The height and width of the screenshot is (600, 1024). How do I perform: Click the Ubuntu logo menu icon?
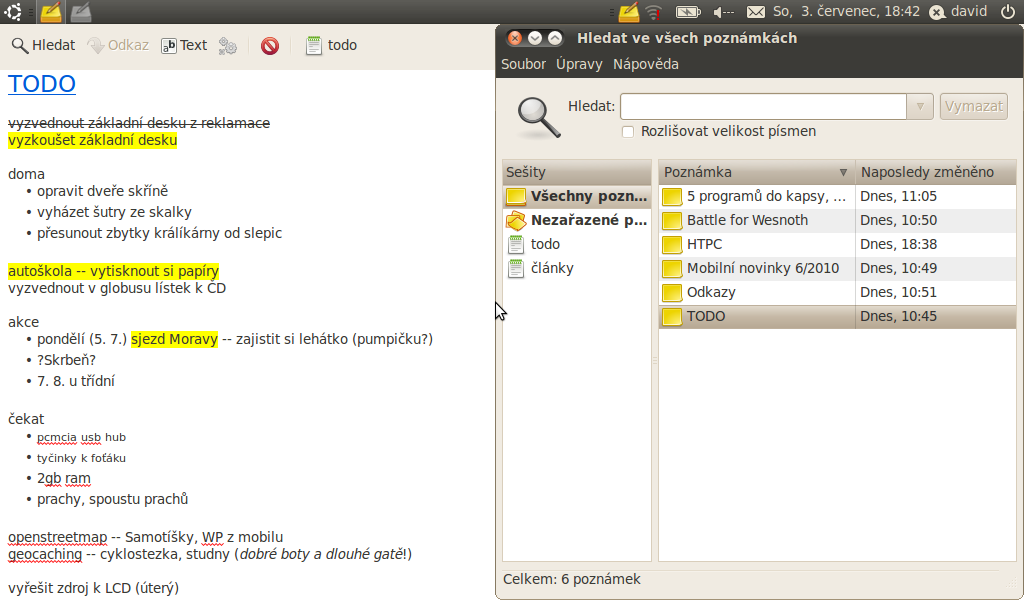click(13, 12)
